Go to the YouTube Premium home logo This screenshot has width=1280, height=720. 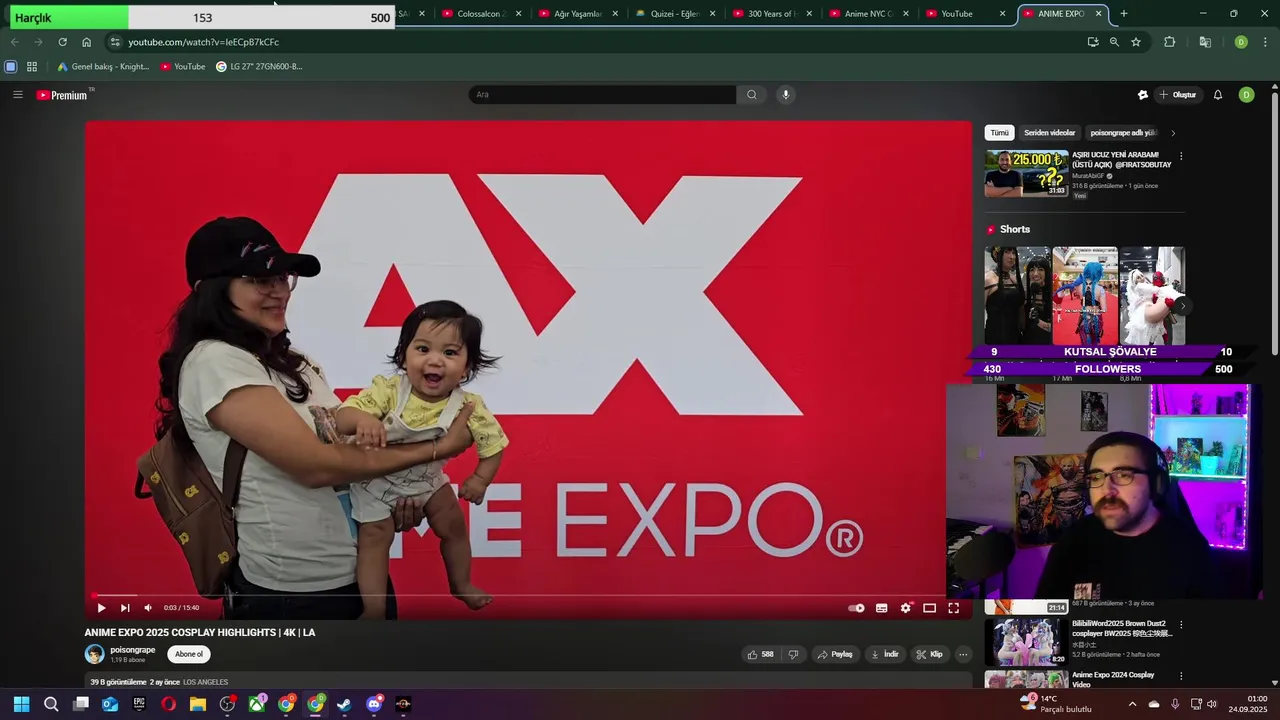point(63,95)
